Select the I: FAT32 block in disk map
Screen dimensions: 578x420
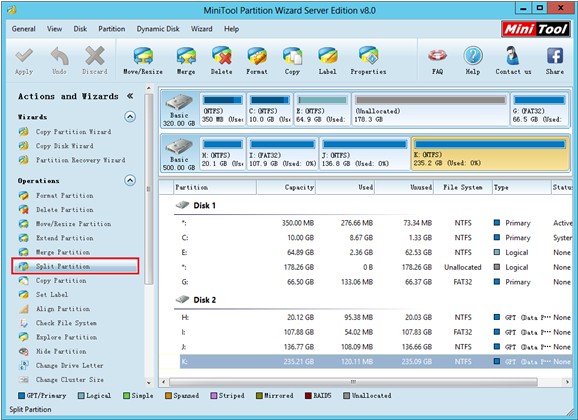[x=282, y=153]
